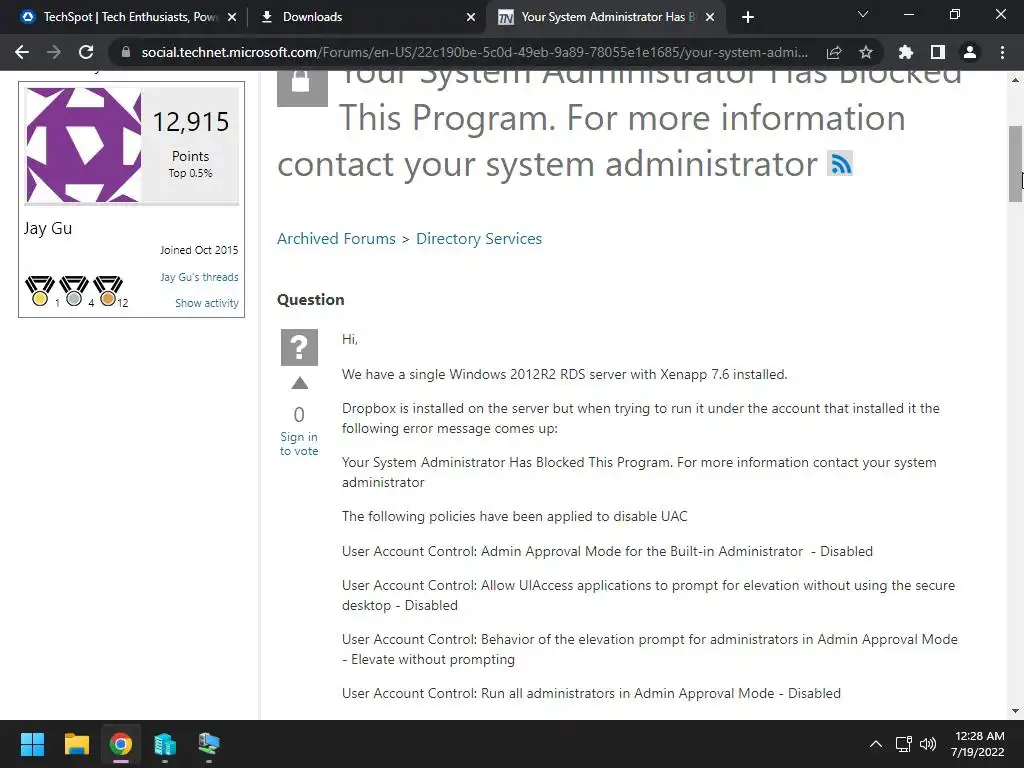Click the silver medal icon

click(x=74, y=291)
